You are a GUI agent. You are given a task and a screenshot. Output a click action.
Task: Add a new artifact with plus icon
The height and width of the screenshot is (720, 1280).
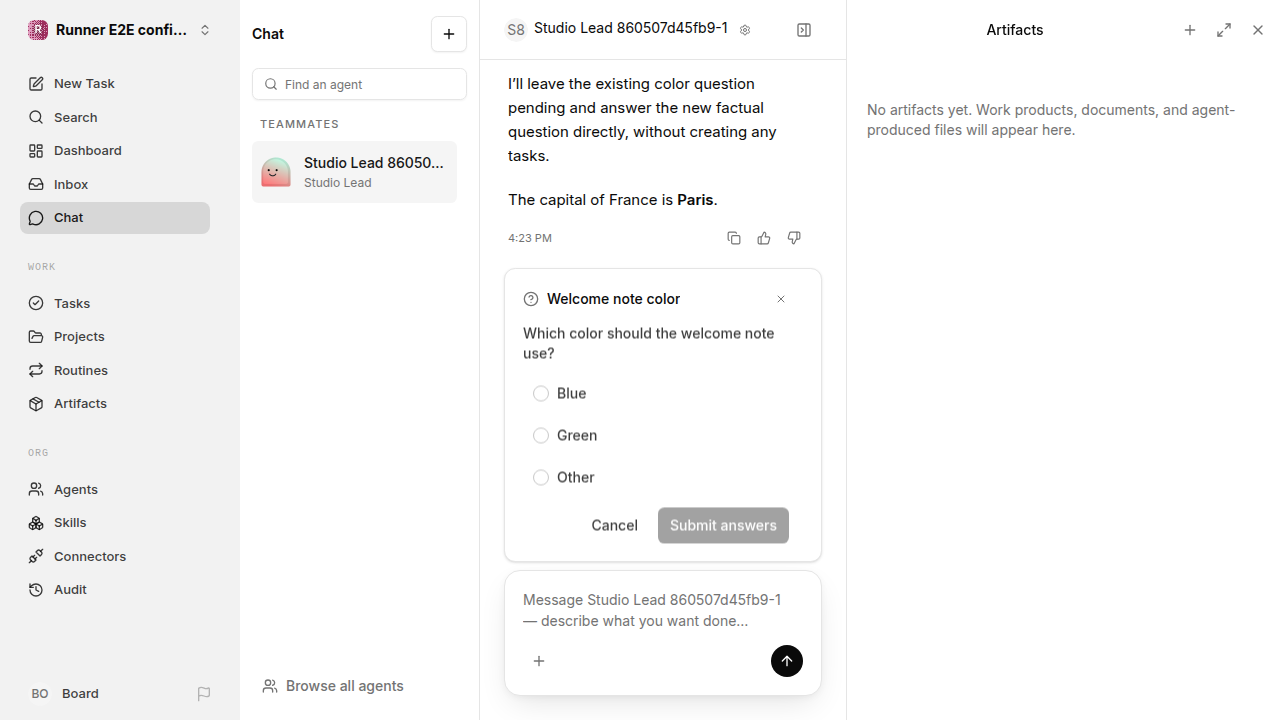pyautogui.click(x=1190, y=30)
